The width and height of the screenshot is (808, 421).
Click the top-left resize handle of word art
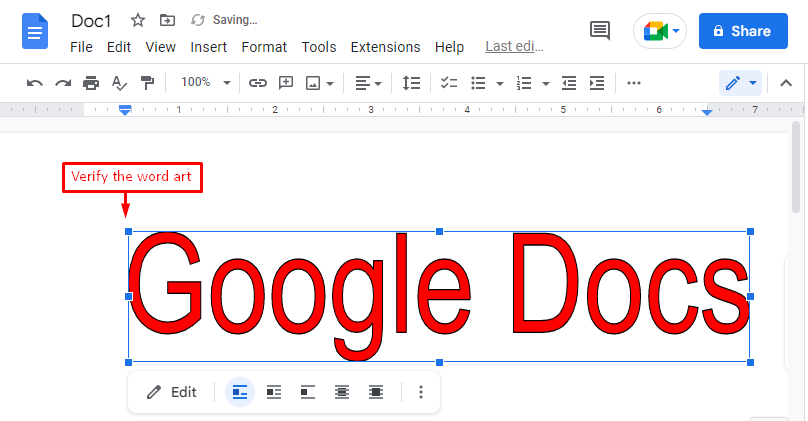pos(128,231)
